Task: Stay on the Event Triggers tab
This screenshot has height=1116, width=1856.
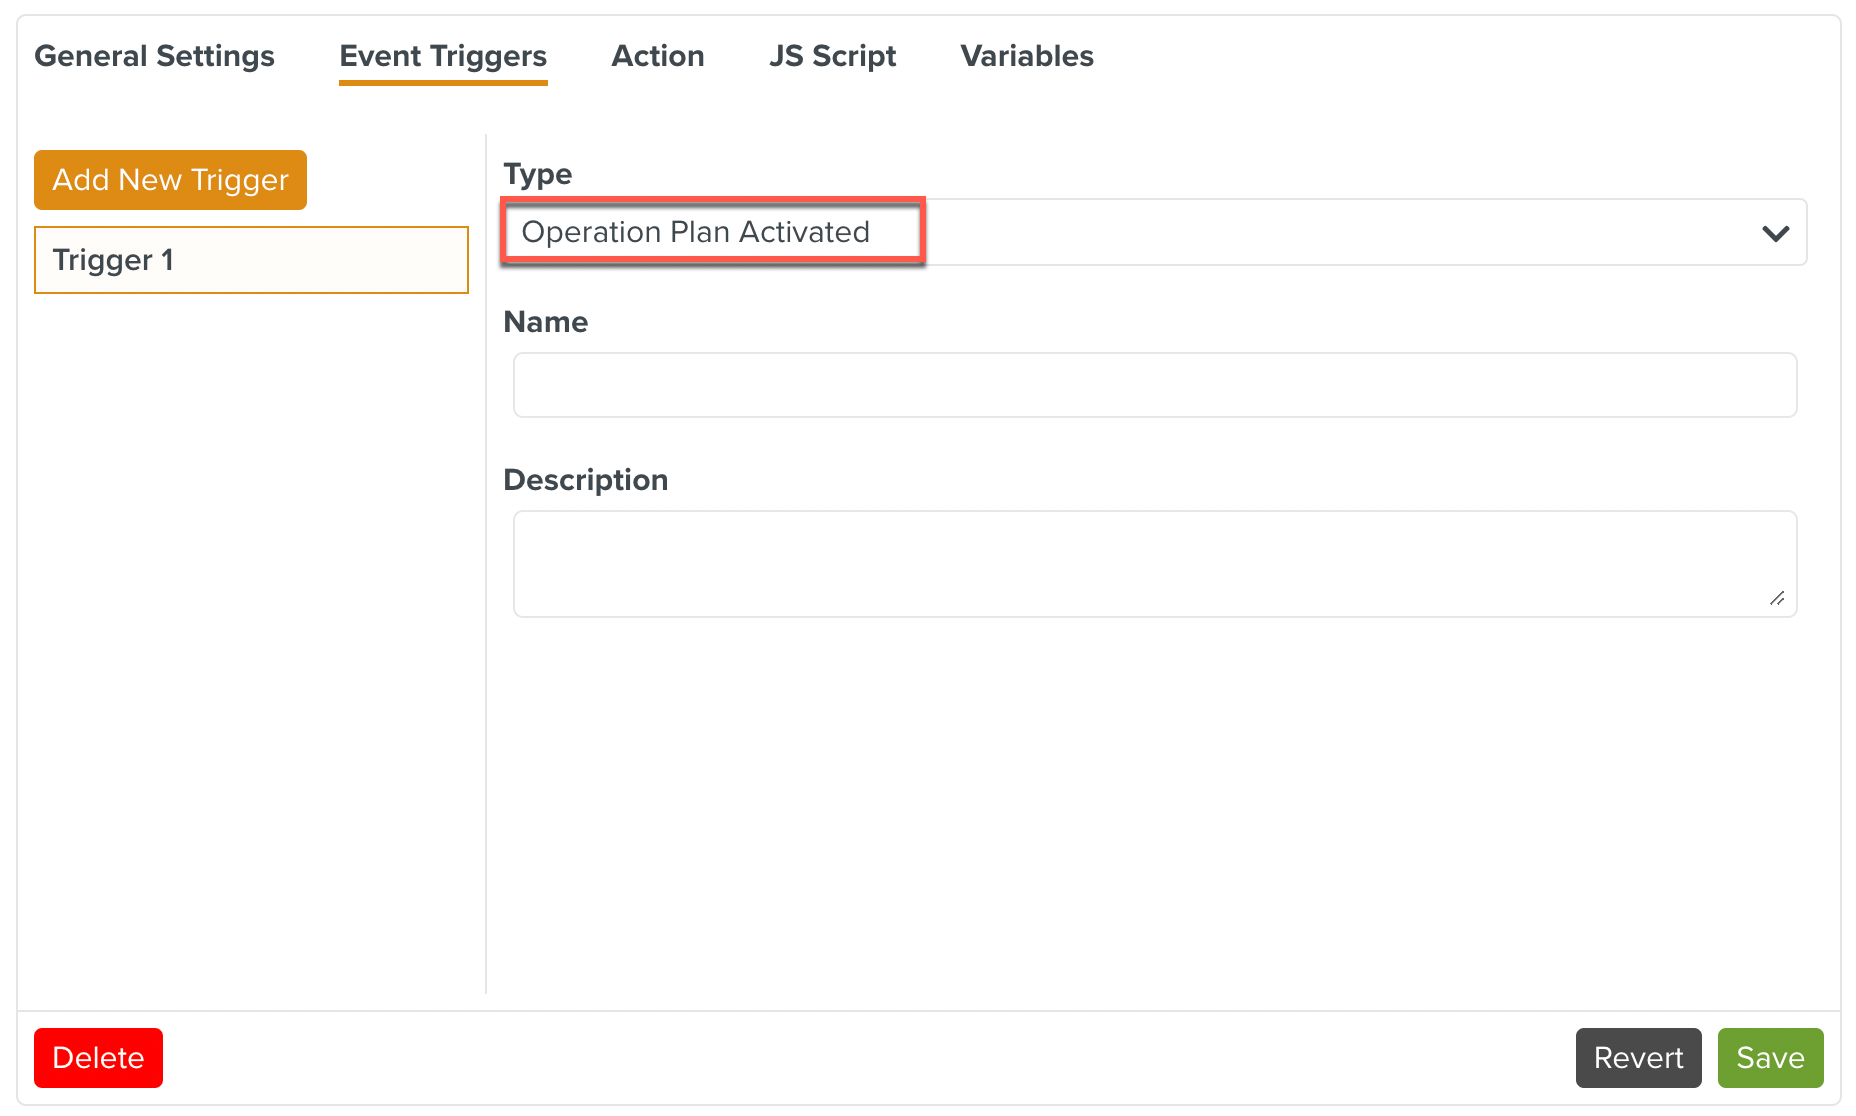Action: click(x=442, y=56)
